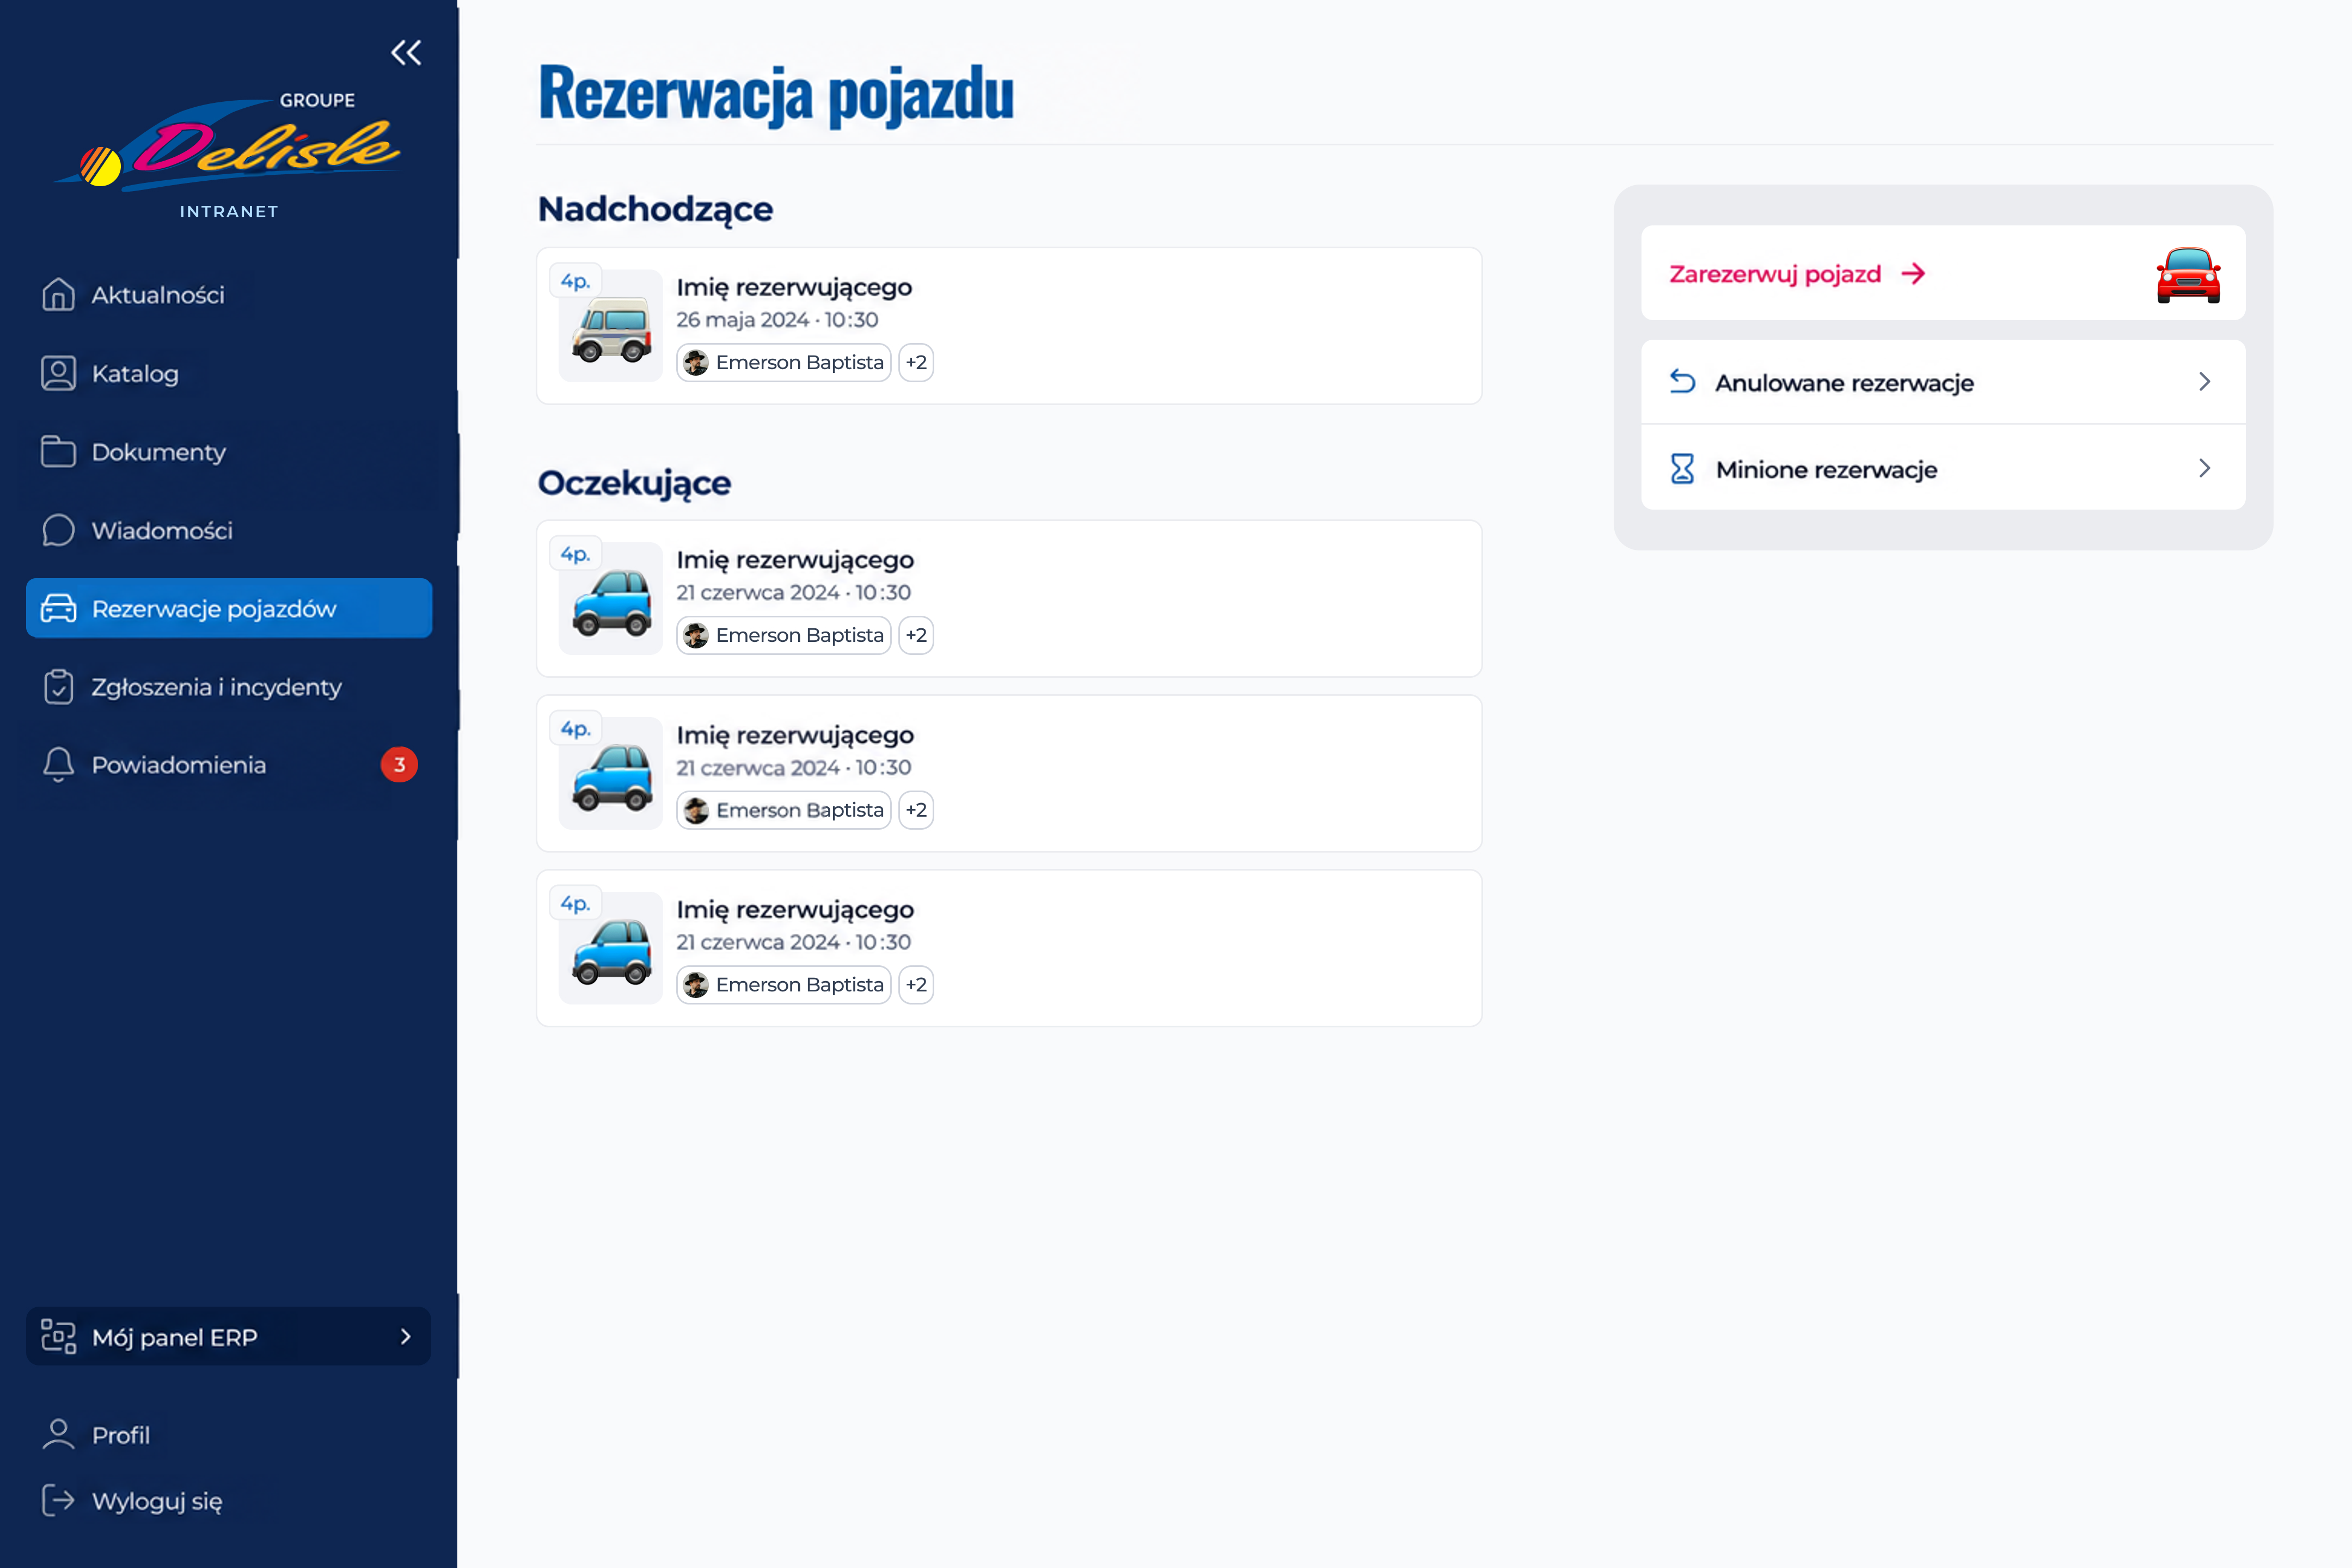Collapse the sidebar with double chevron icon
The height and width of the screenshot is (1568, 2352).
pyautogui.click(x=406, y=53)
